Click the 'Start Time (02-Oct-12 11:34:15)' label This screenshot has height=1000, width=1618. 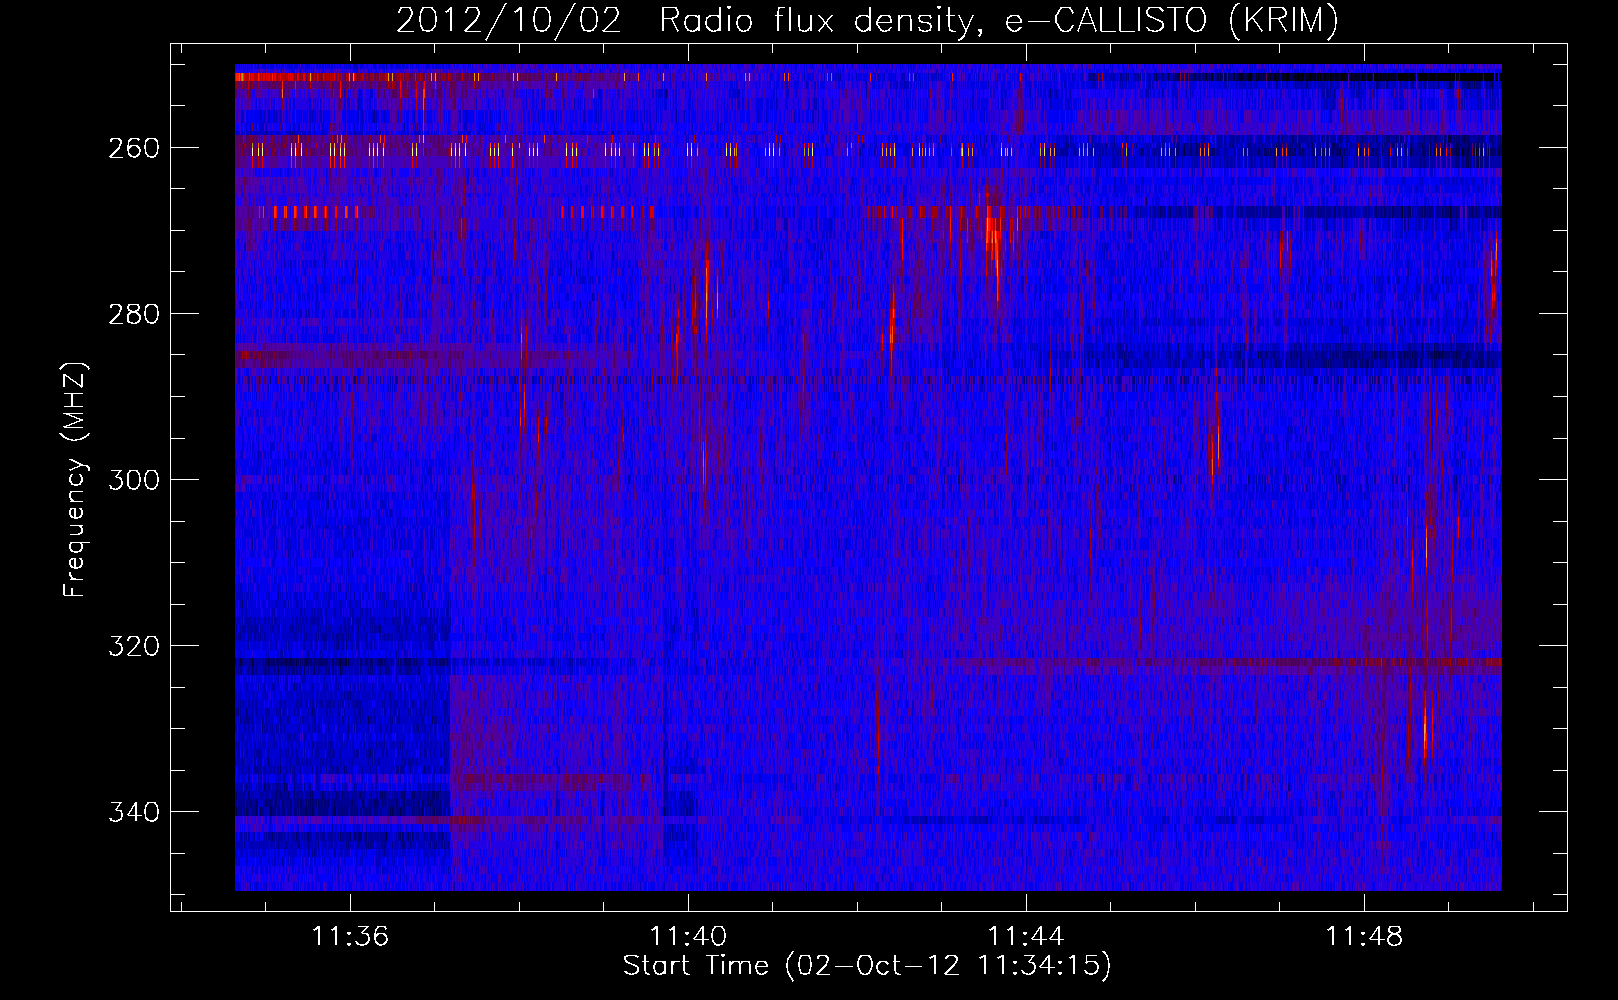867,966
